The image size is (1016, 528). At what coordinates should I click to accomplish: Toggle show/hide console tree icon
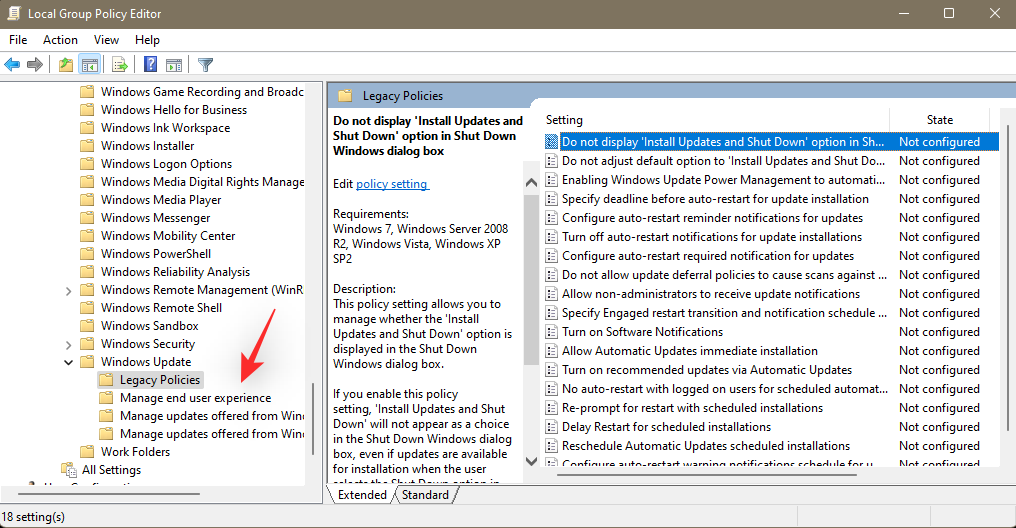89,65
